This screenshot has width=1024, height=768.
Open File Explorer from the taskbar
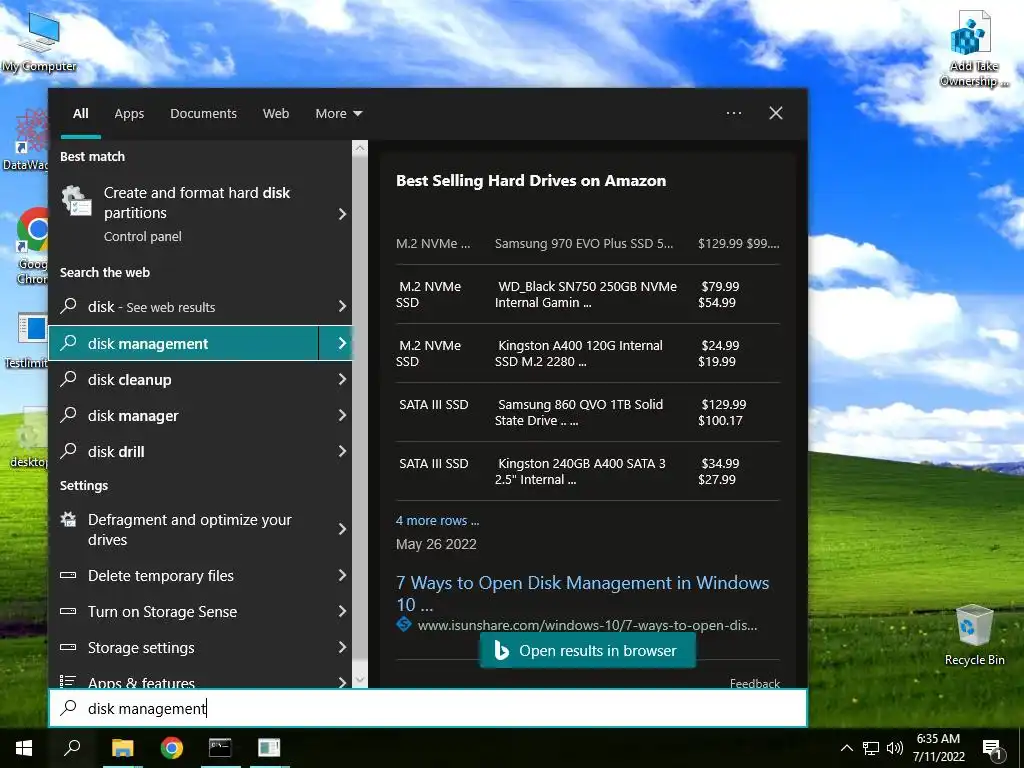(x=122, y=748)
